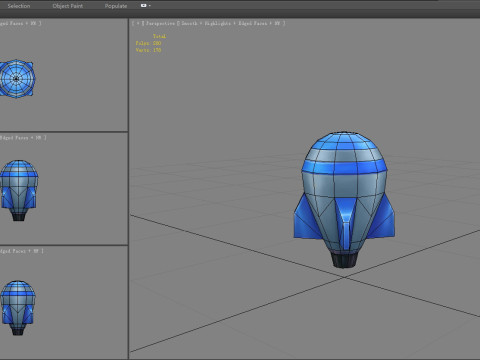Open bottom-left viewport's Edged Faces label

tap(22, 251)
